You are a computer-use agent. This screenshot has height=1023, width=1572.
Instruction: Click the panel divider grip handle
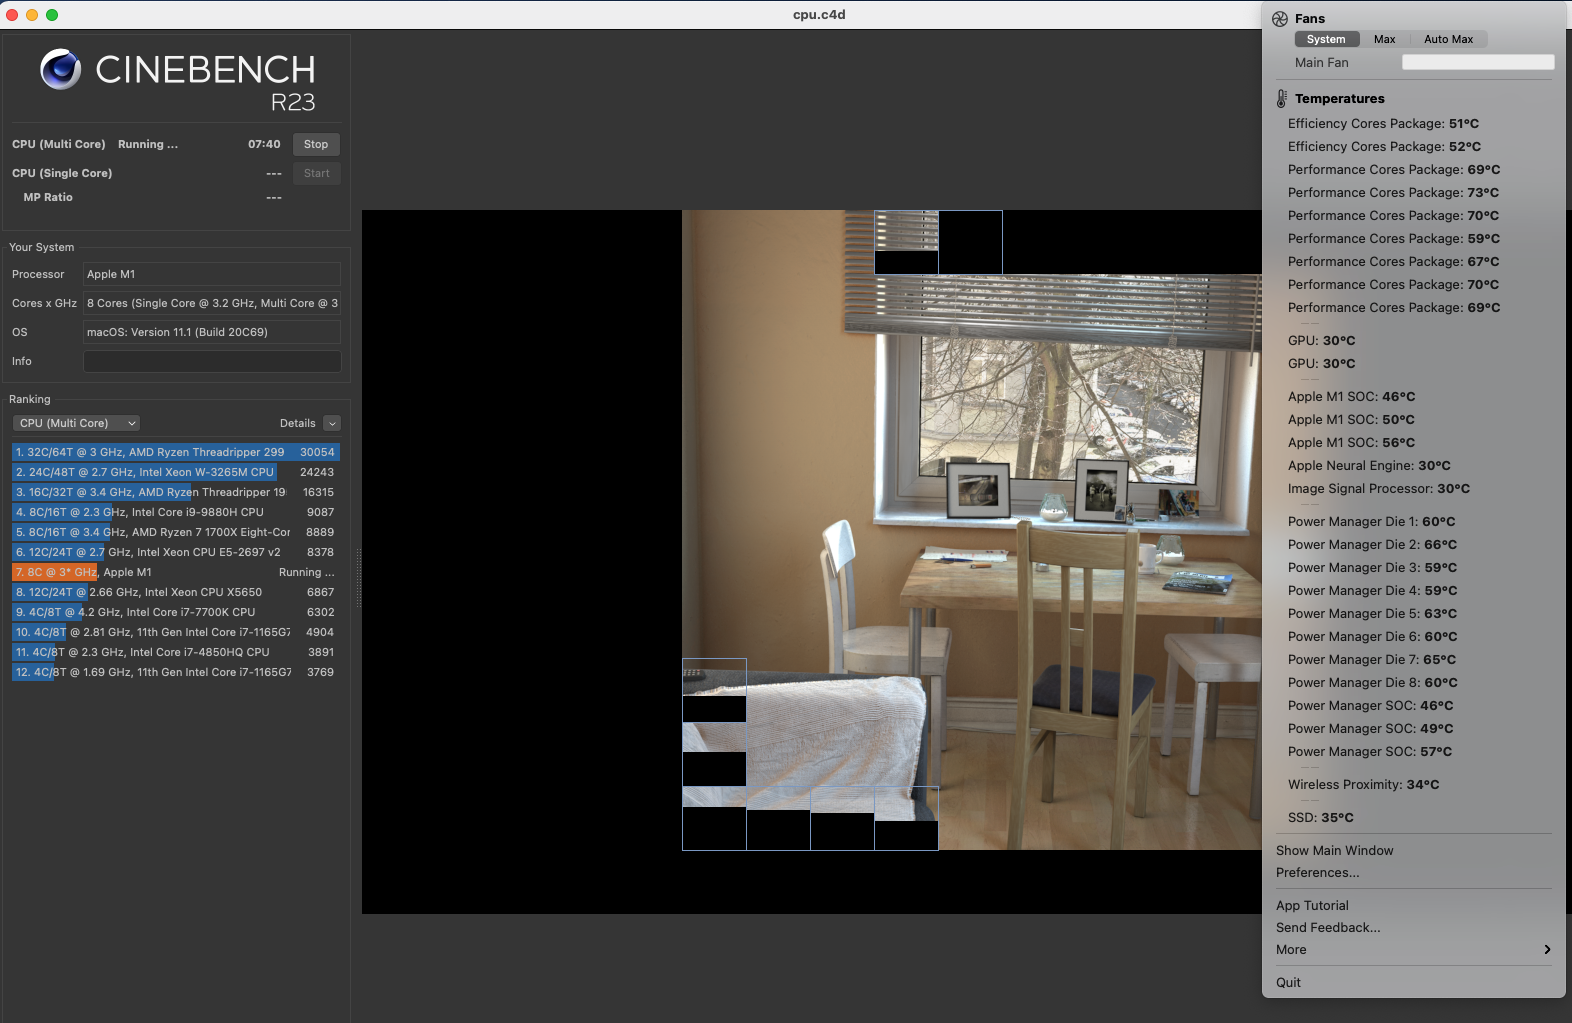coord(359,578)
